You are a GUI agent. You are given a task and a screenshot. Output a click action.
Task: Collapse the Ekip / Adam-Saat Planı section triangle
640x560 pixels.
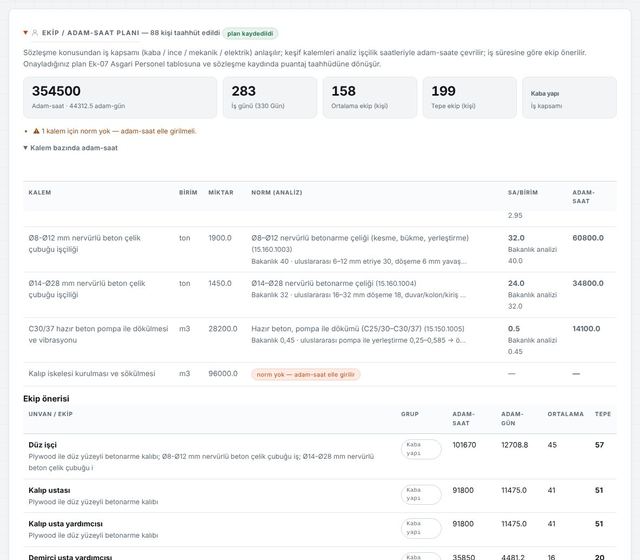pyautogui.click(x=26, y=33)
